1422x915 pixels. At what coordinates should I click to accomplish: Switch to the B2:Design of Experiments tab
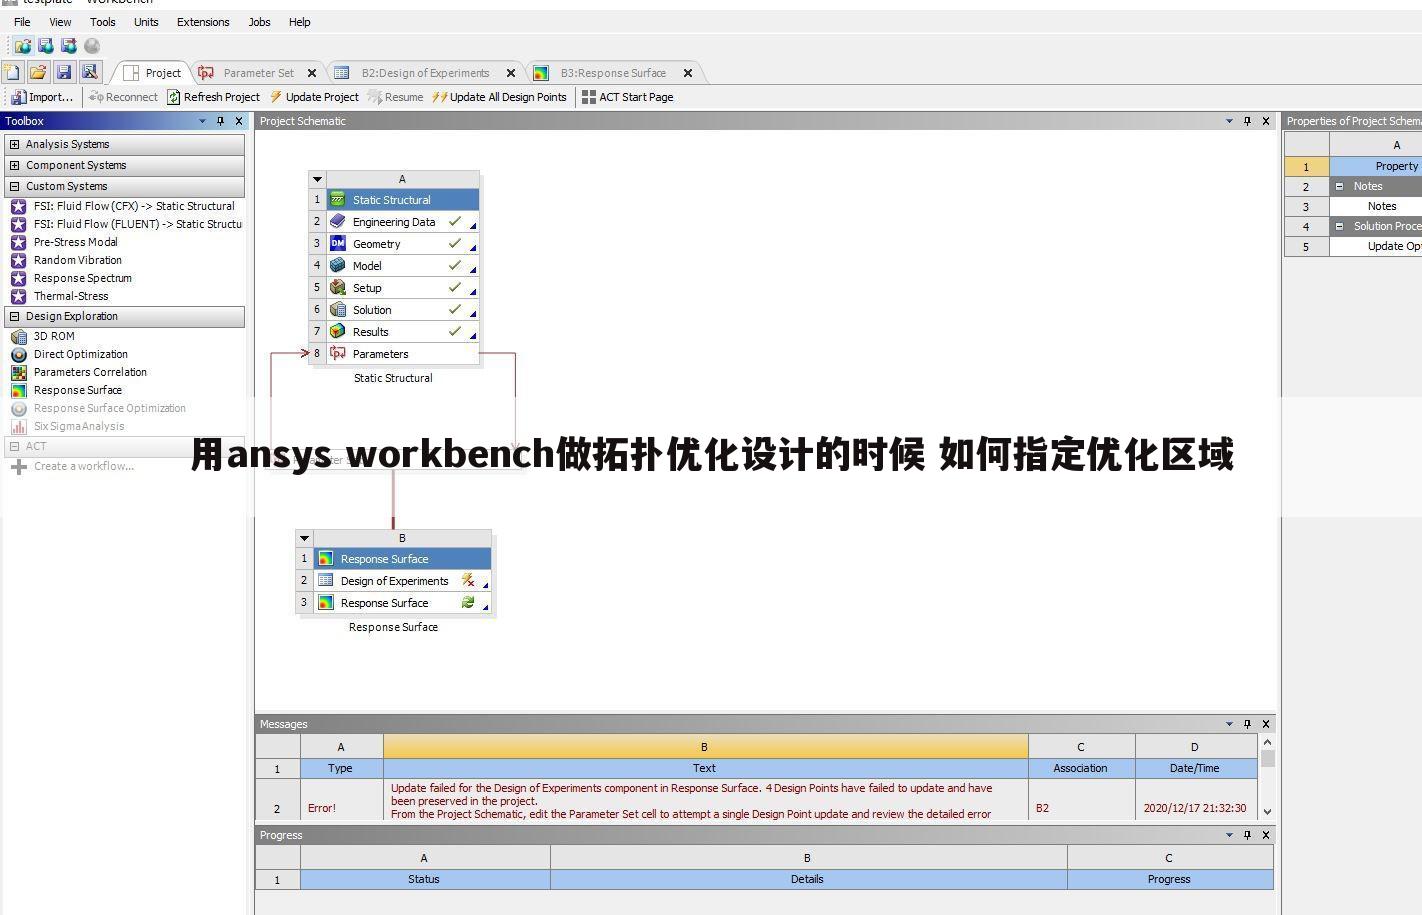point(426,72)
